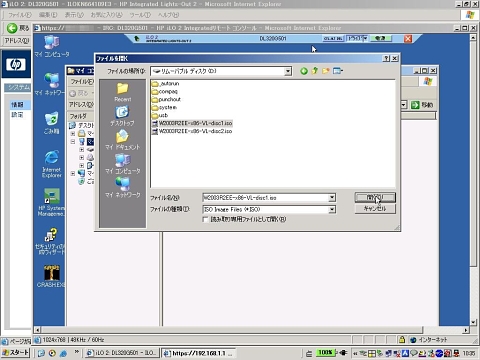Viewport: 480px width, 360px height.
Task: Click the 電源 button on iLO toolbar
Action: pyautogui.click(x=380, y=38)
